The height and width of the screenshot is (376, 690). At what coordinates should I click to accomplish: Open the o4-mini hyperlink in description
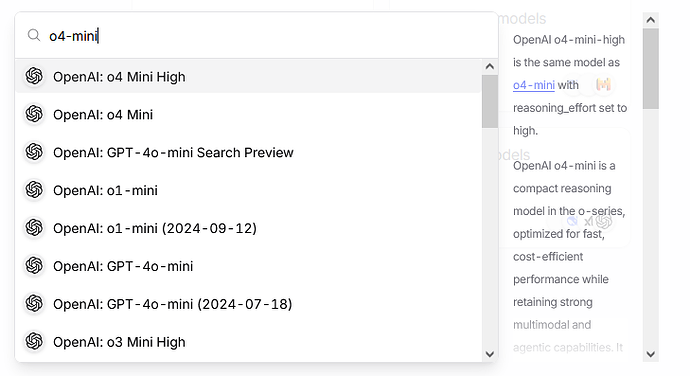pyautogui.click(x=533, y=85)
